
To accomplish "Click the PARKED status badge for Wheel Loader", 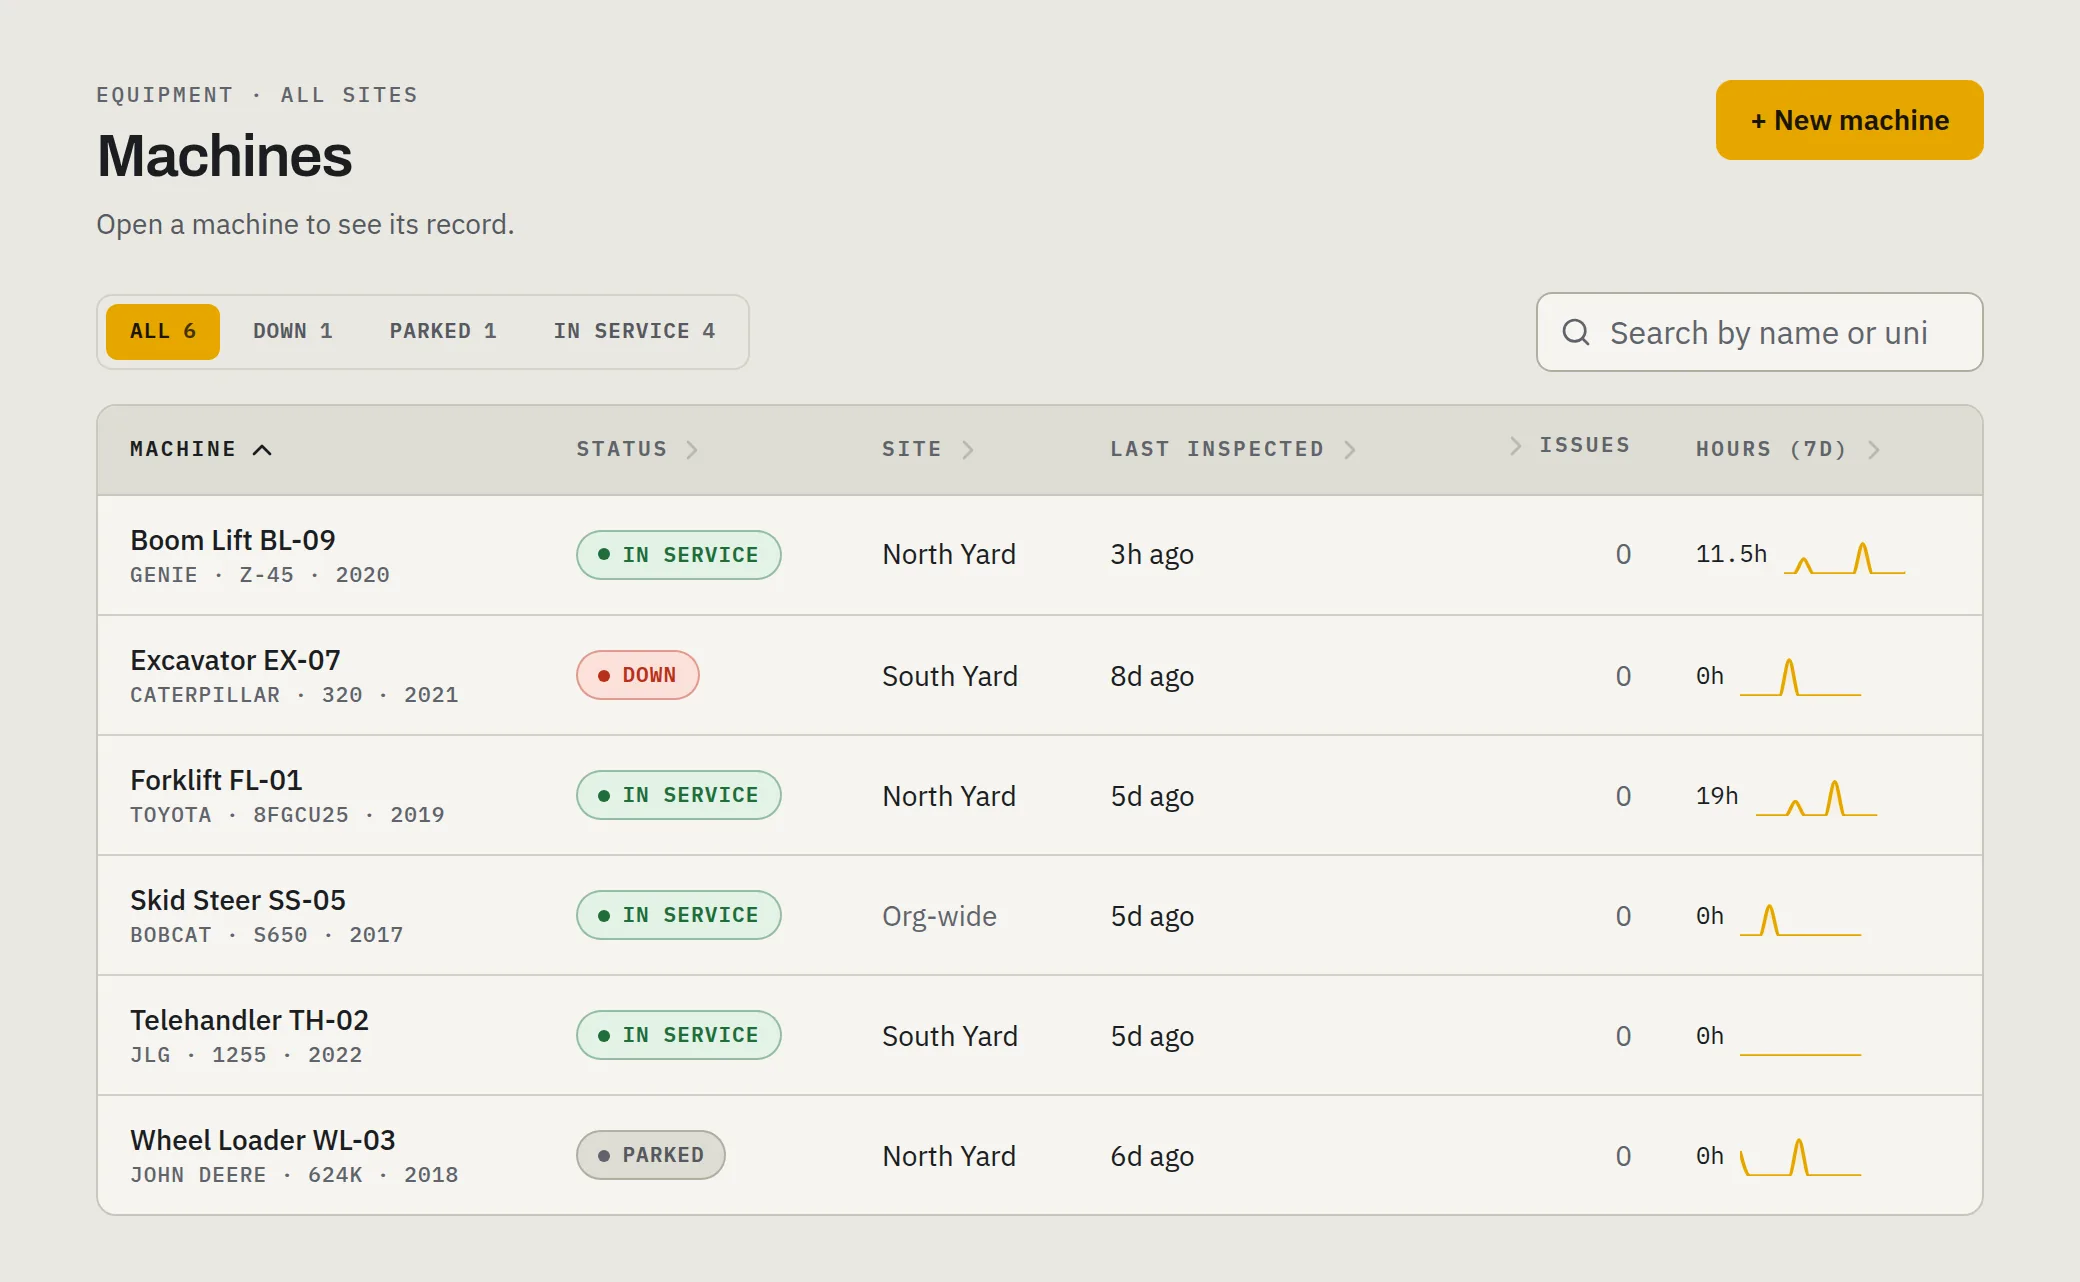I will tap(651, 1155).
